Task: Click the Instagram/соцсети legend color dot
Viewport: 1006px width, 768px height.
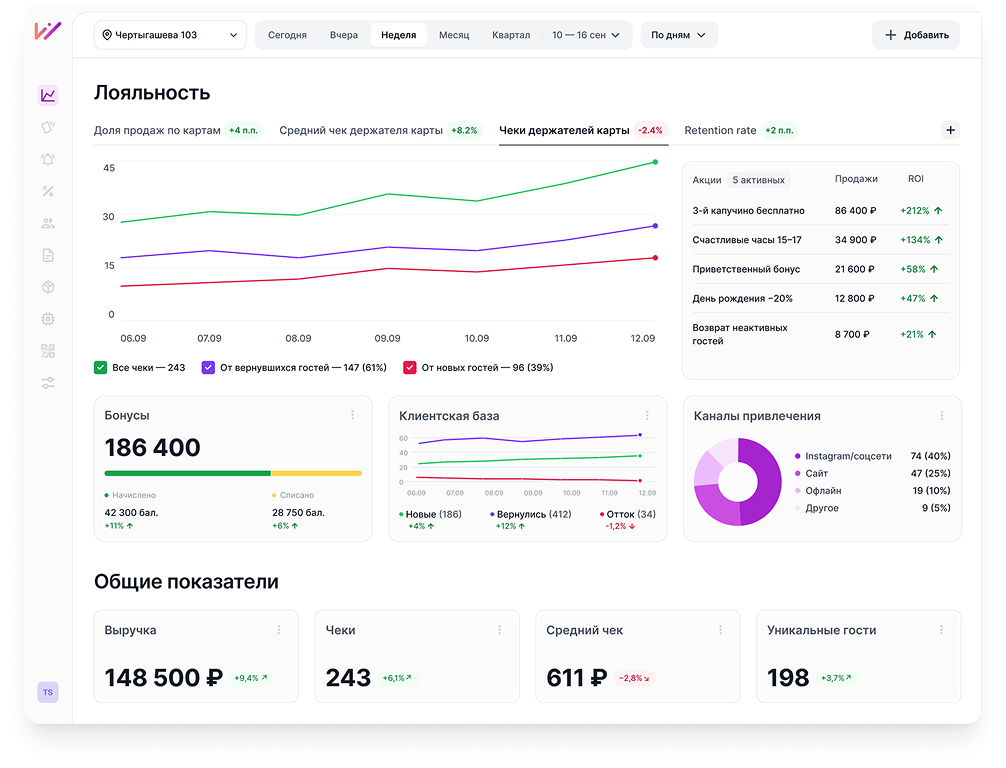Action: [797, 456]
